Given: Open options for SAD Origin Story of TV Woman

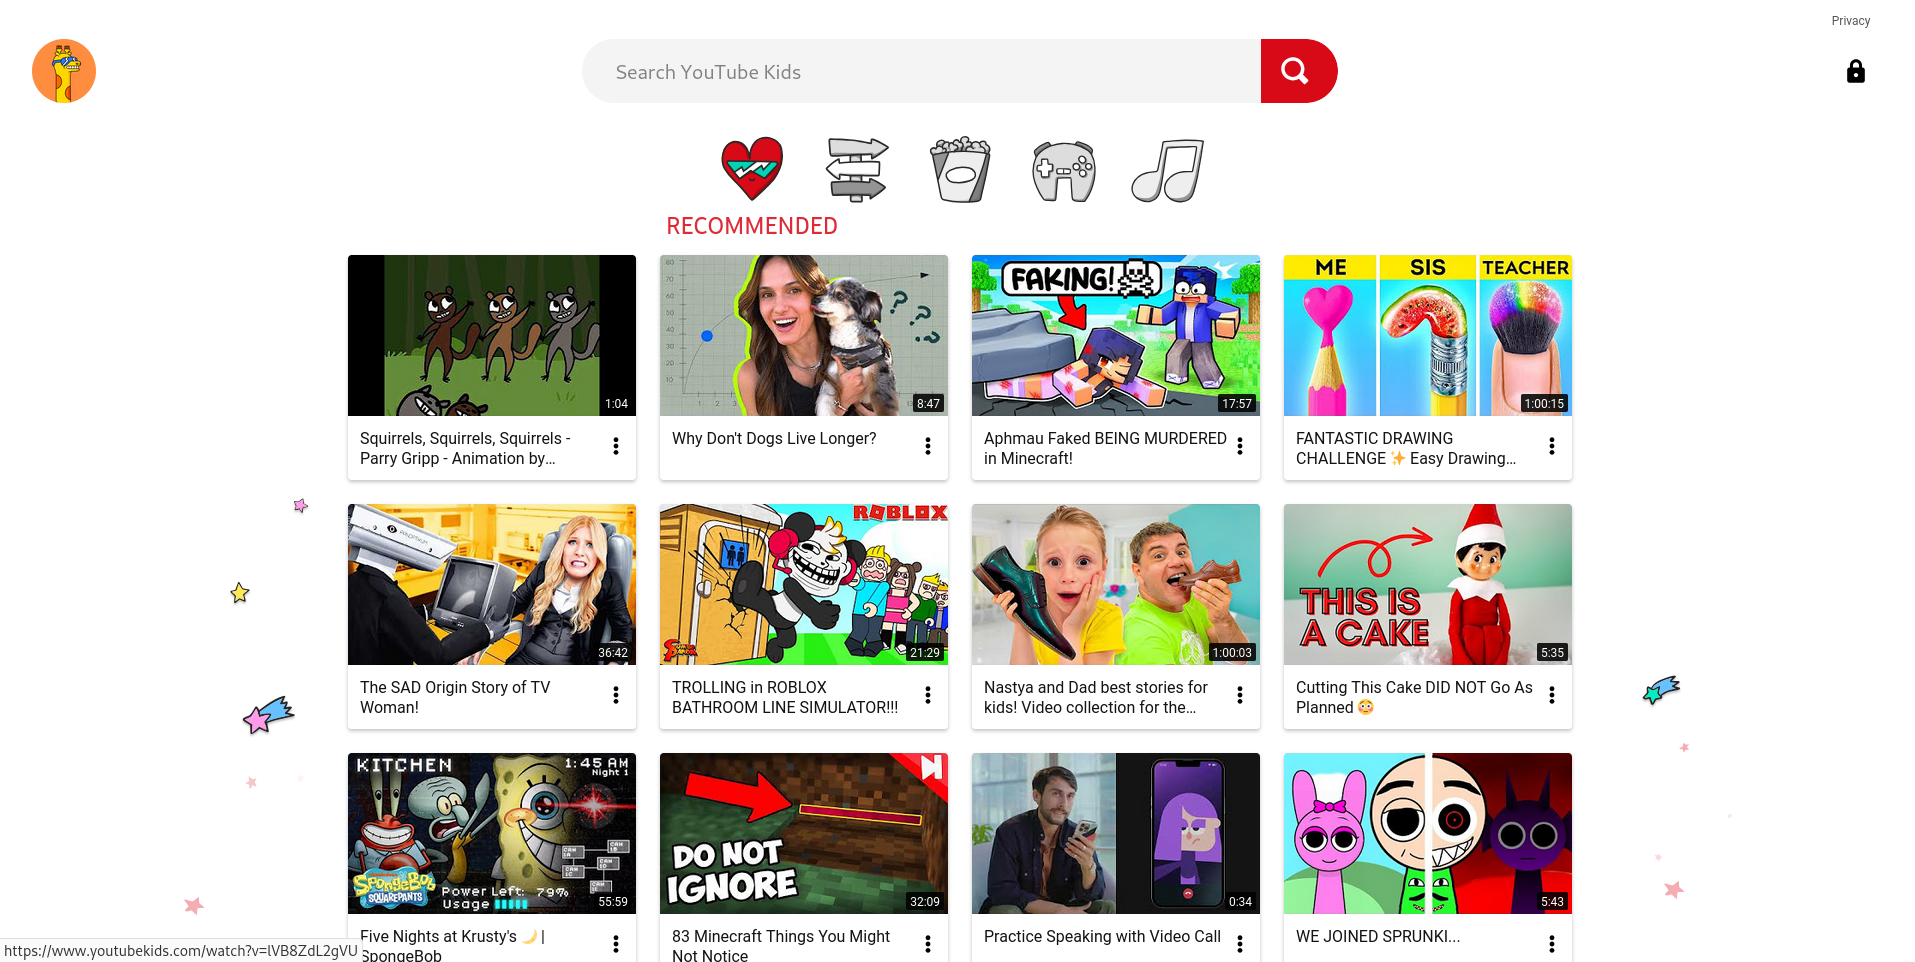Looking at the screenshot, I should pos(616,695).
